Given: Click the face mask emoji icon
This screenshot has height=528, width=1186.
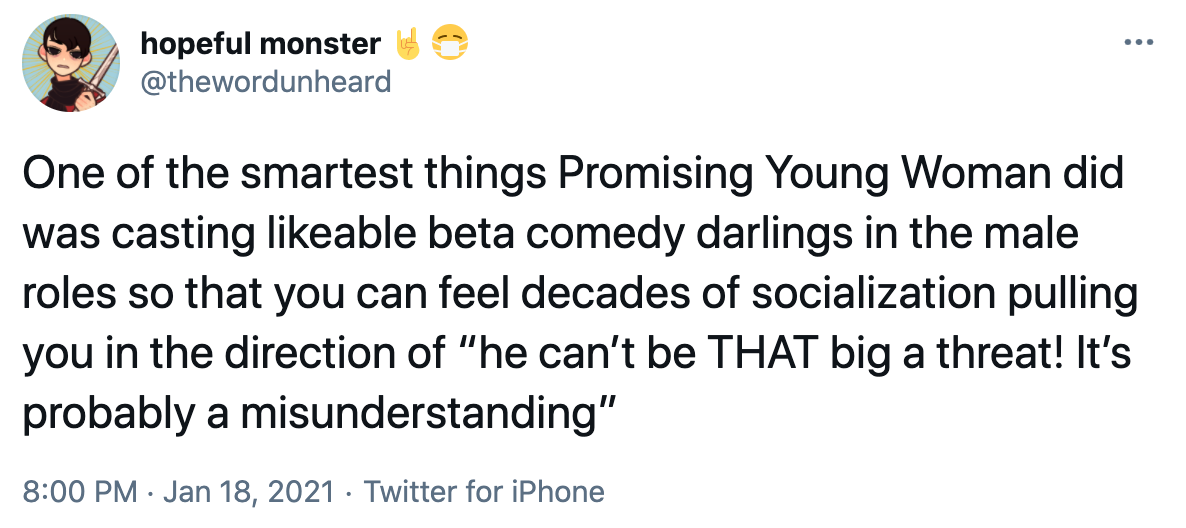Looking at the screenshot, I should [451, 44].
